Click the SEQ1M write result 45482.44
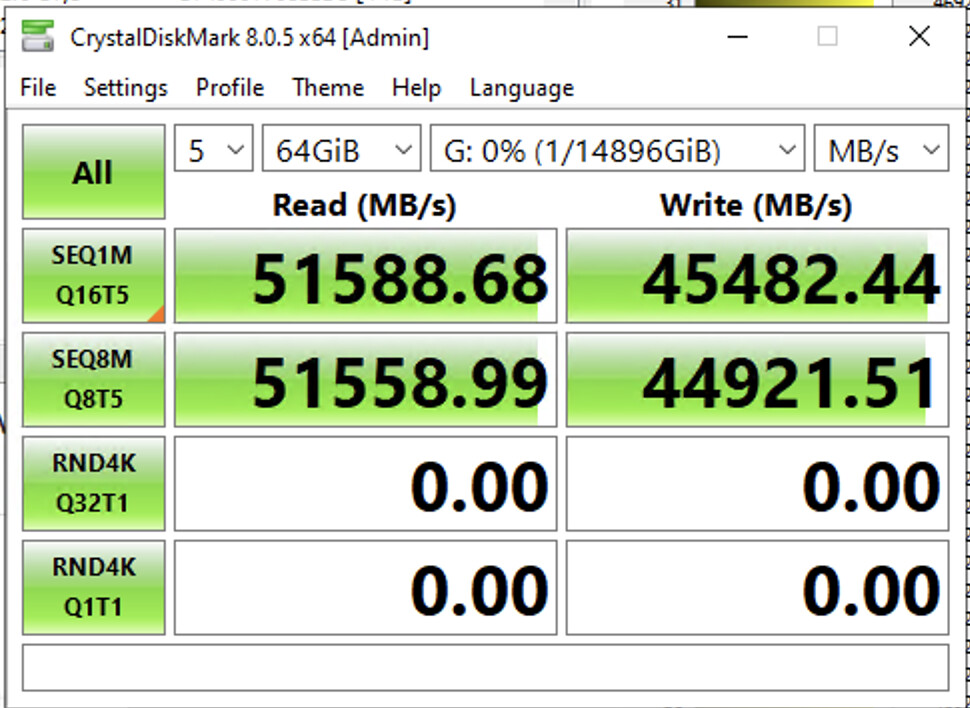This screenshot has height=708, width=970. [757, 277]
